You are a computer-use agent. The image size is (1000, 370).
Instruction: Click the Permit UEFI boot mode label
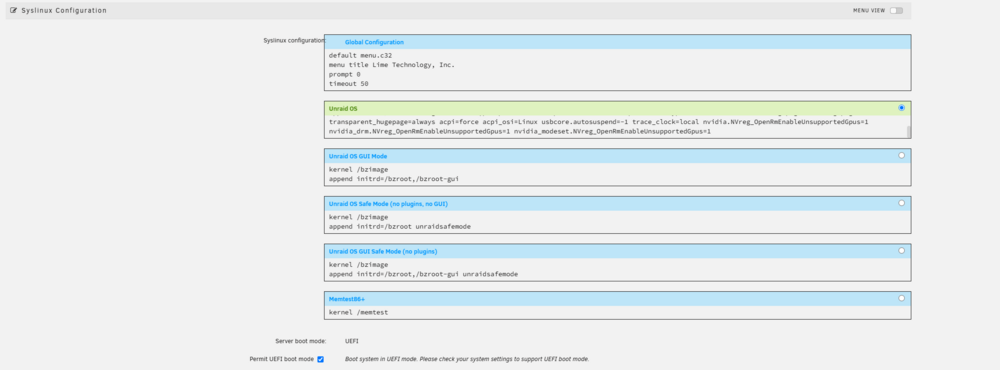pyautogui.click(x=281, y=359)
